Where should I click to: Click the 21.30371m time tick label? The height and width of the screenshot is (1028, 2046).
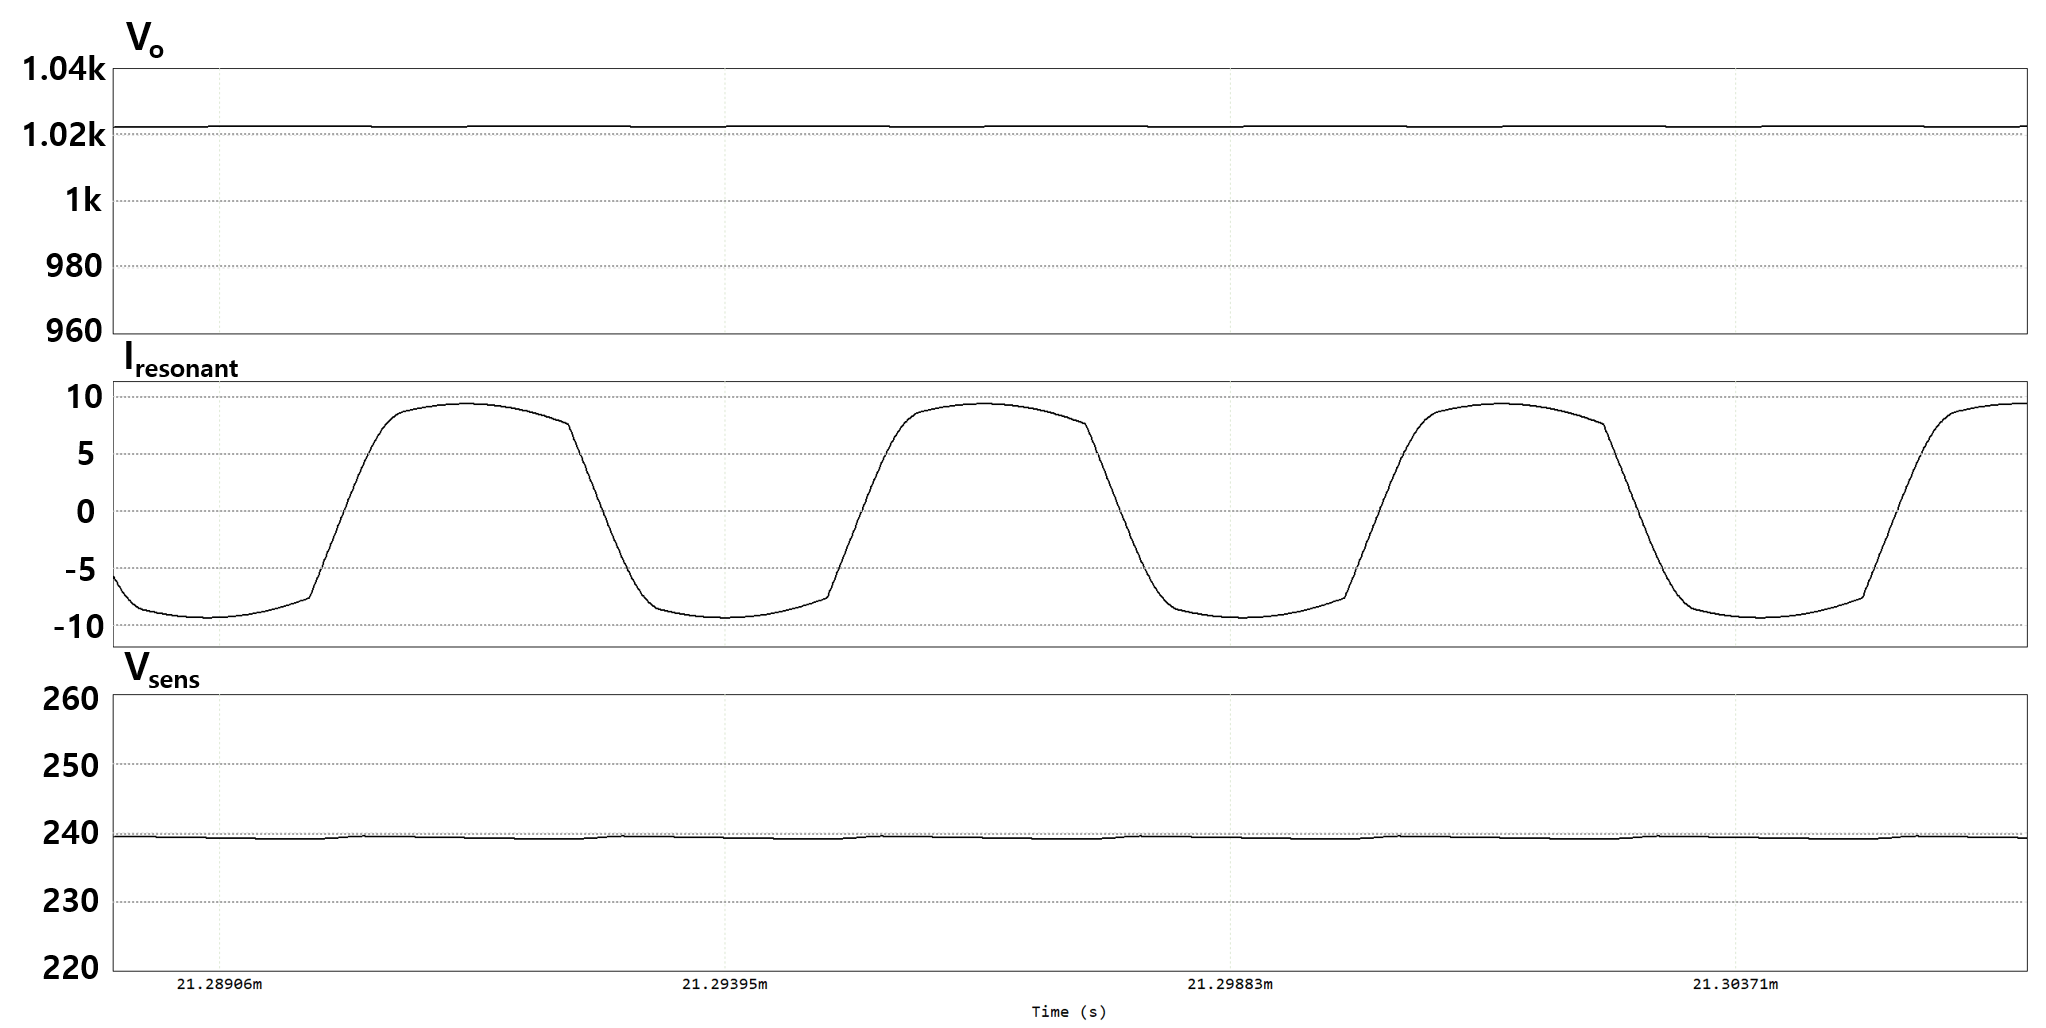tap(1735, 984)
